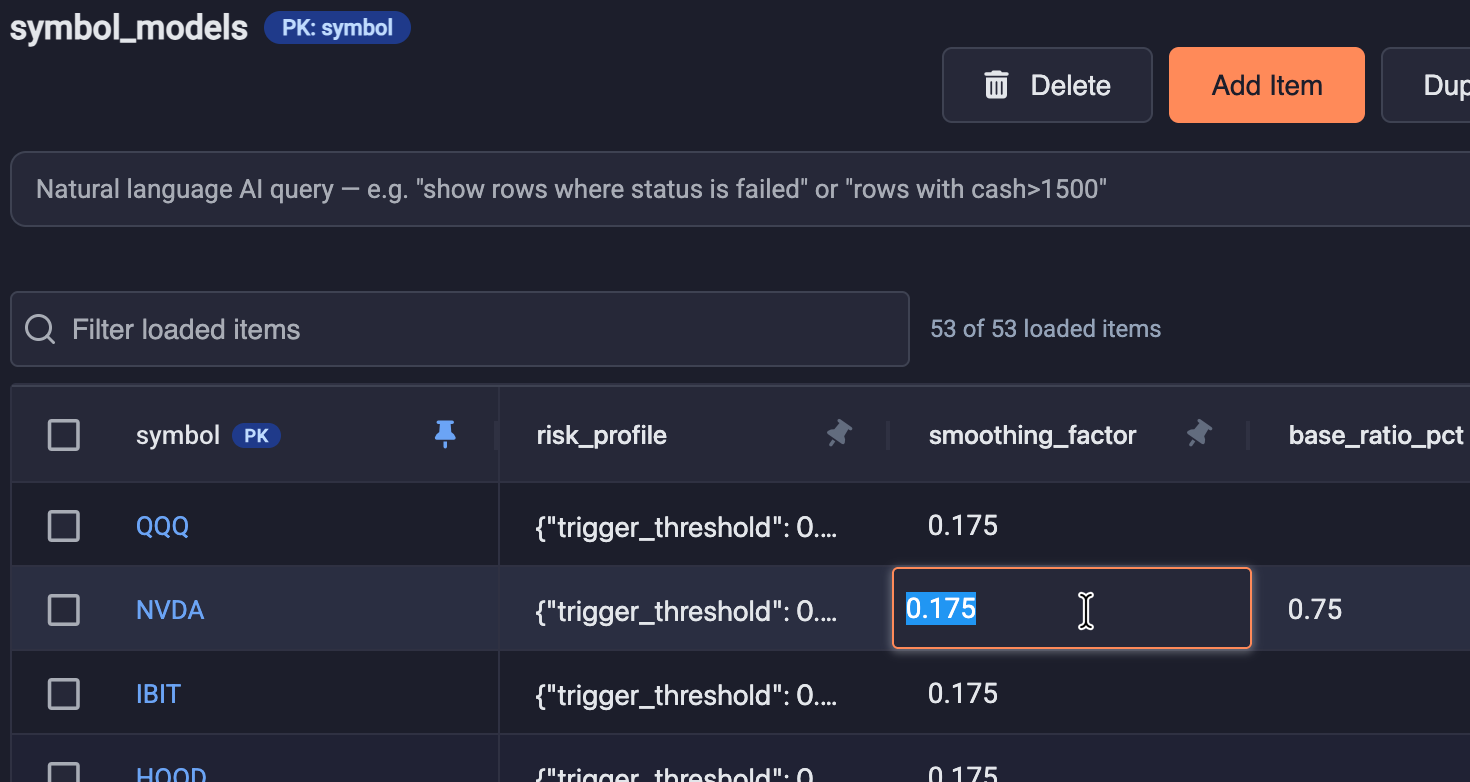This screenshot has width=1470, height=782.
Task: Check the HOOD row checkbox
Action: [x=64, y=772]
